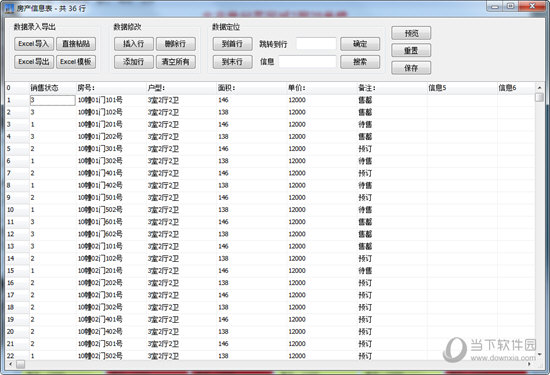
Task: Click the 保存 button
Action: 411,68
